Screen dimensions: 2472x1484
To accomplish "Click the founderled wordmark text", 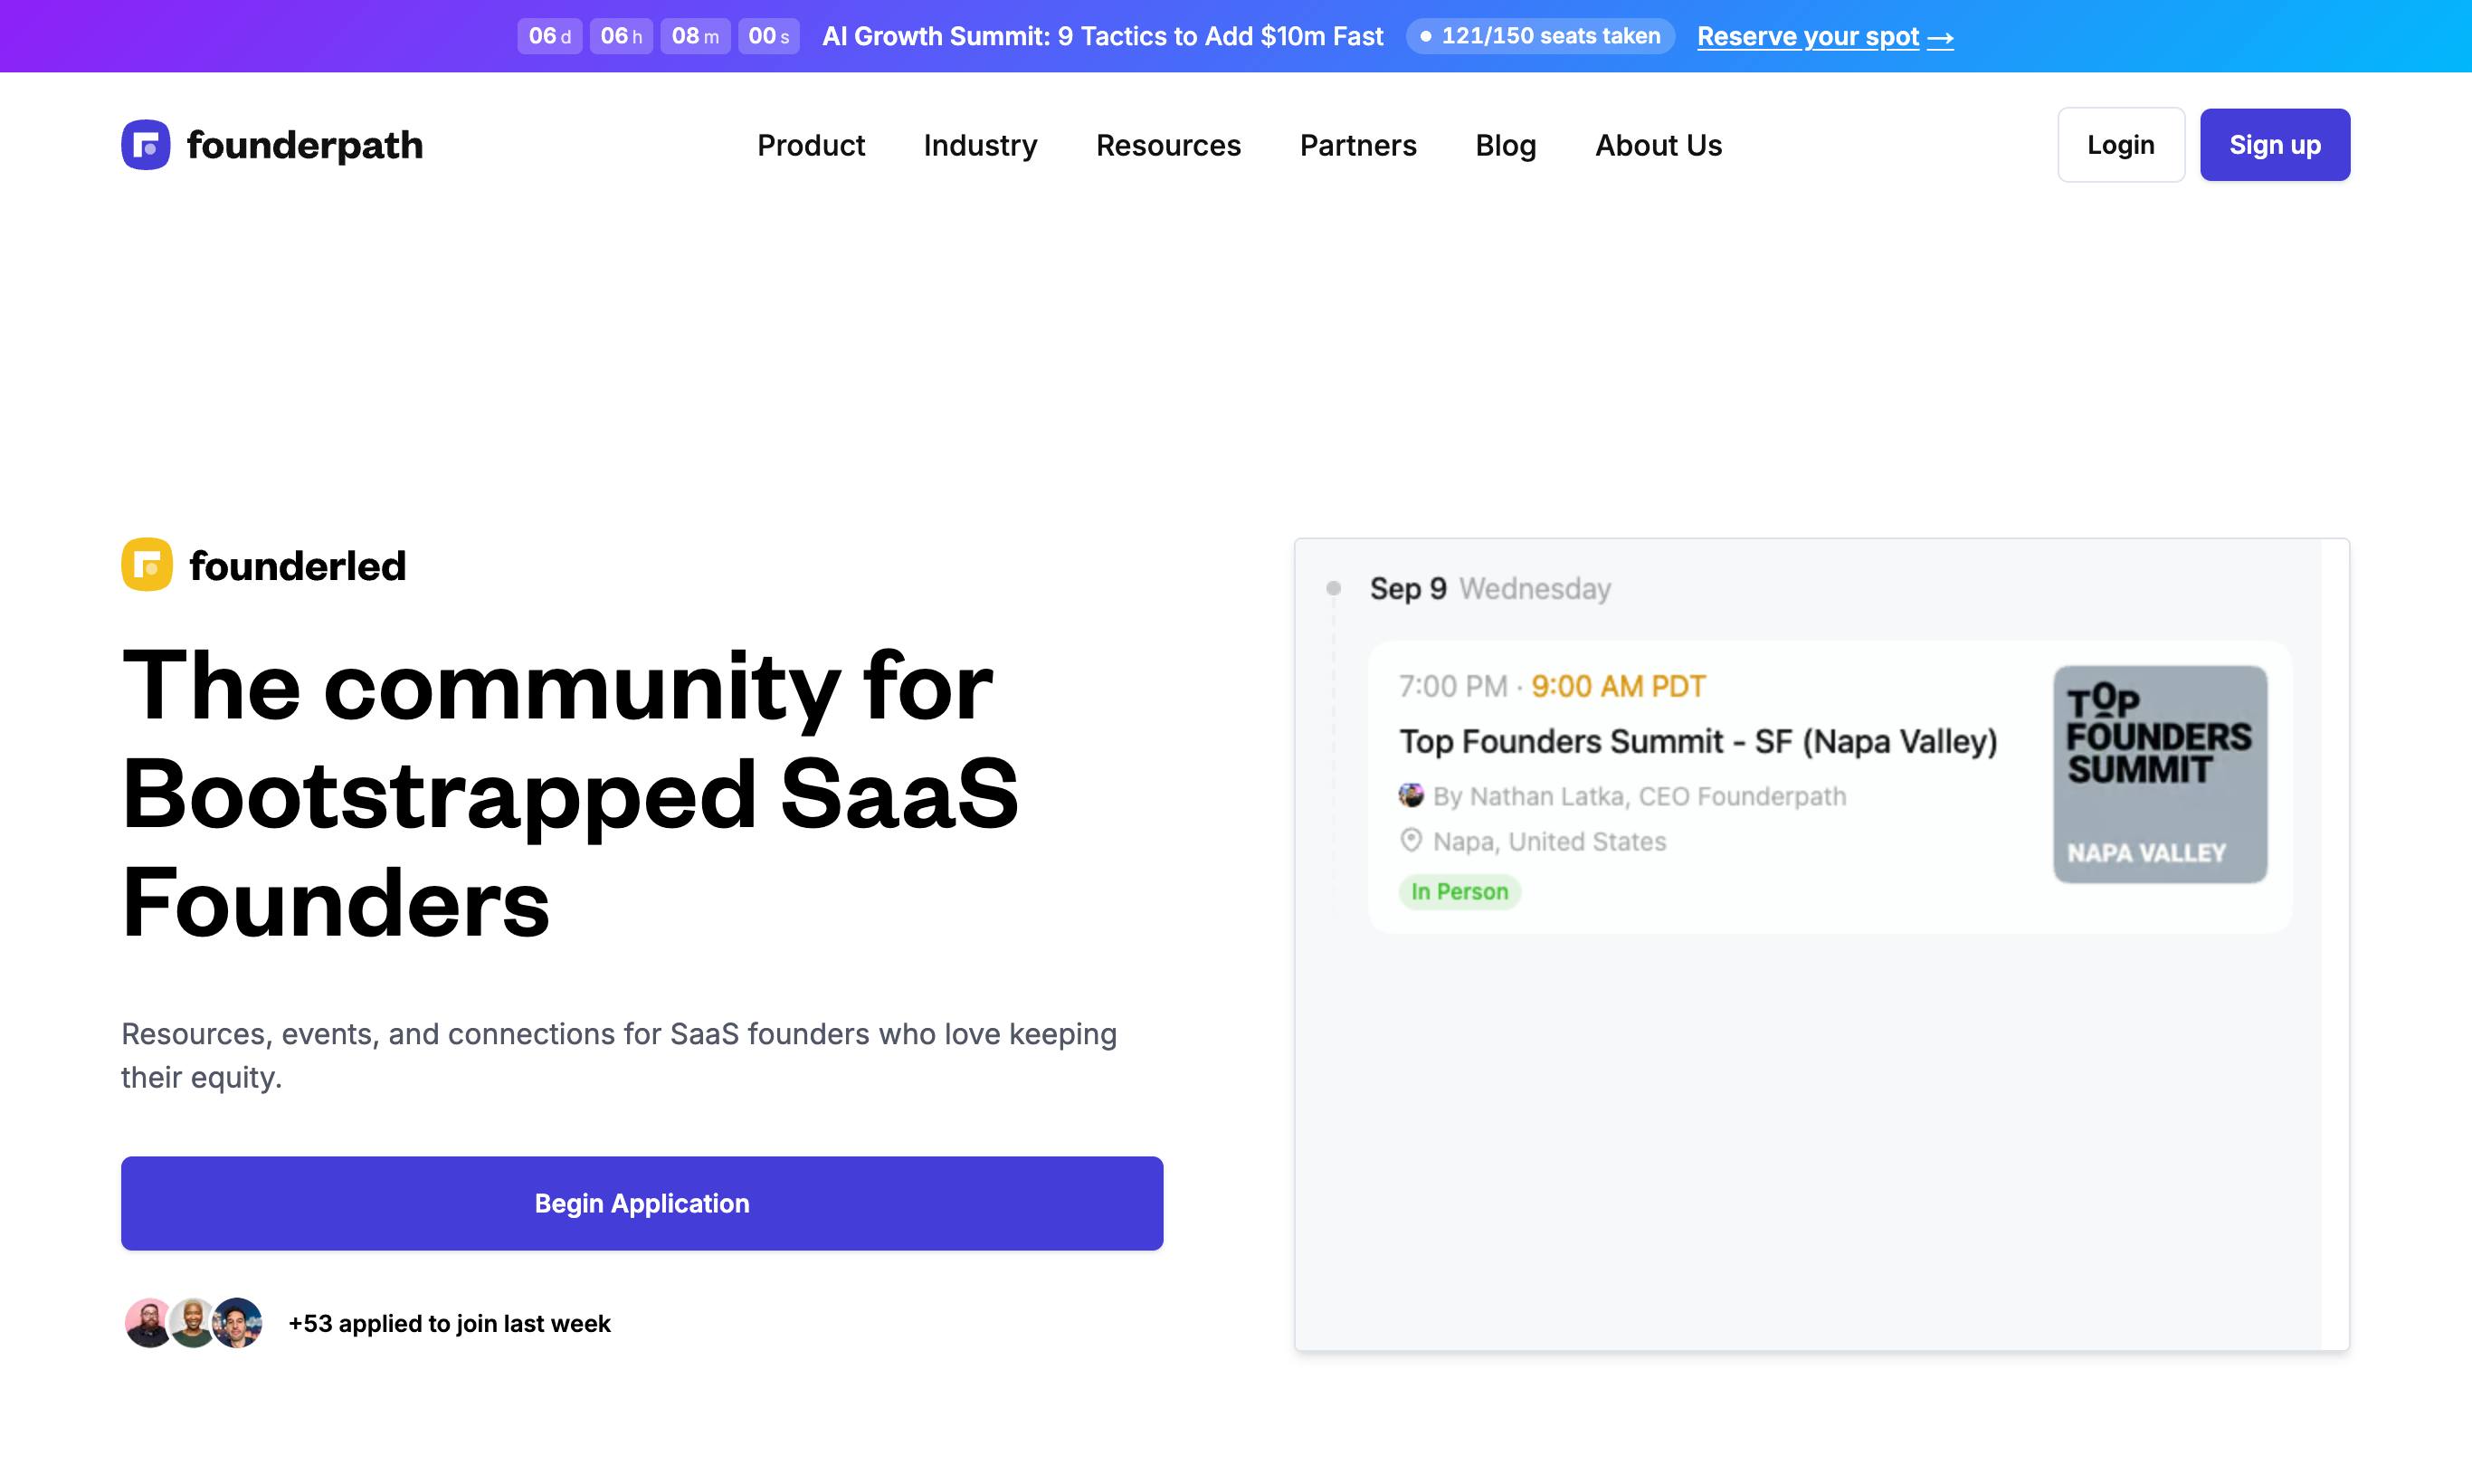I will click(x=297, y=566).
